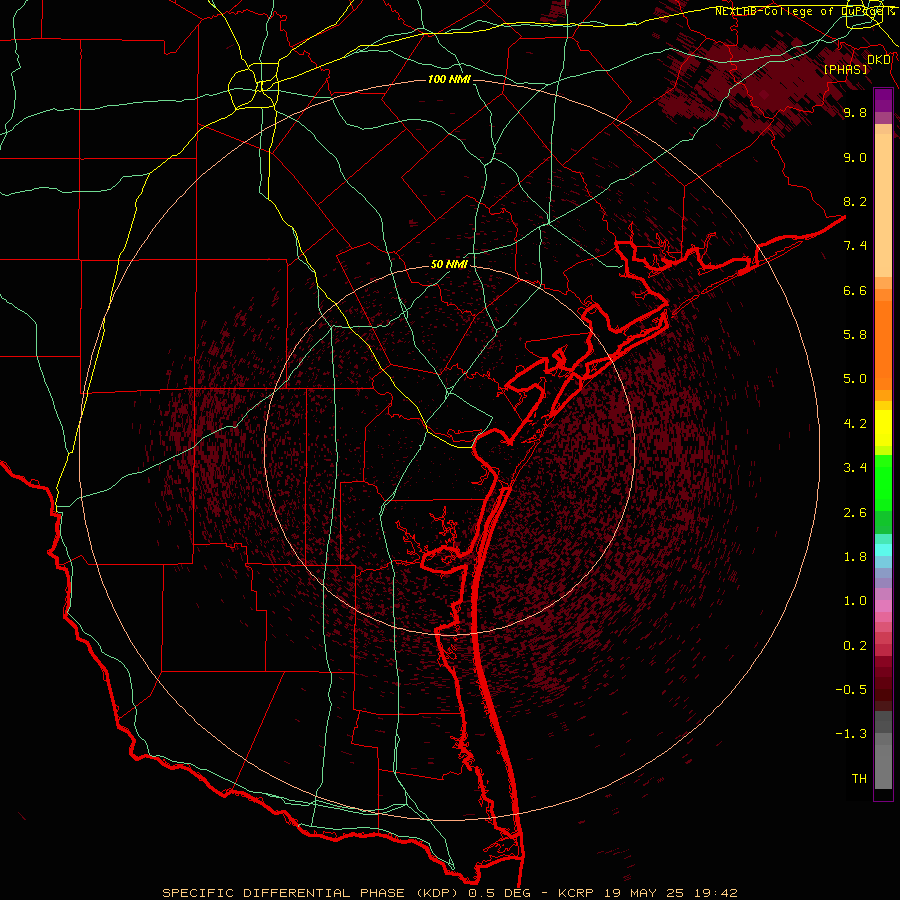Click the [PHAS] label above the color scale
This screenshot has width=900, height=900.
pos(845,69)
